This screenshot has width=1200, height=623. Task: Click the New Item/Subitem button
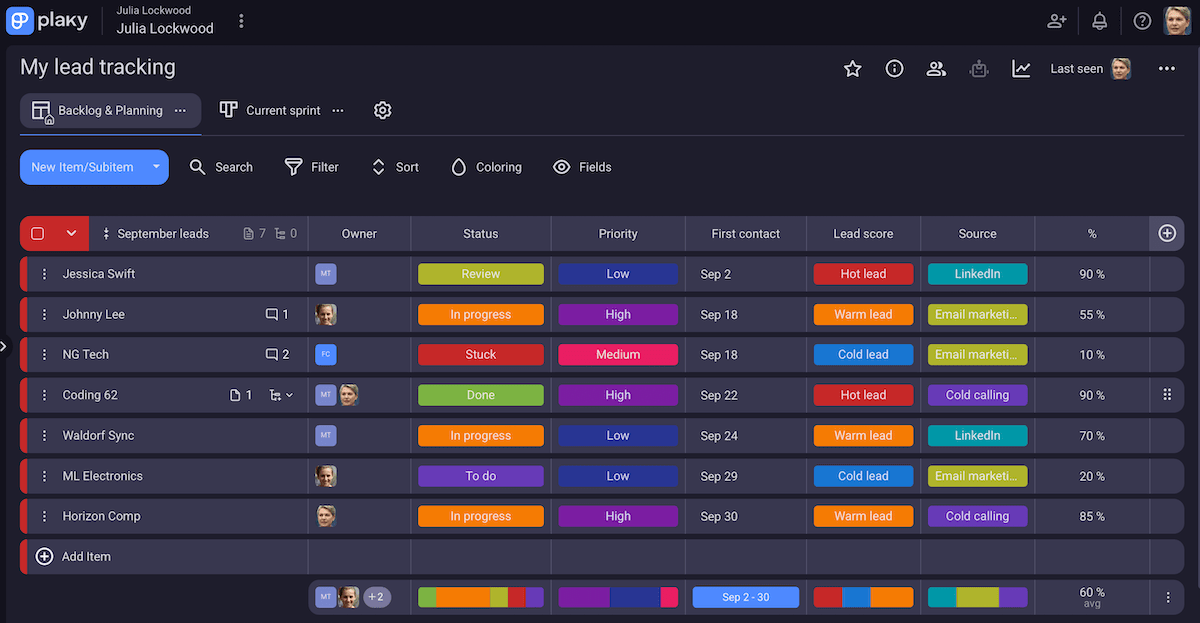pos(83,167)
